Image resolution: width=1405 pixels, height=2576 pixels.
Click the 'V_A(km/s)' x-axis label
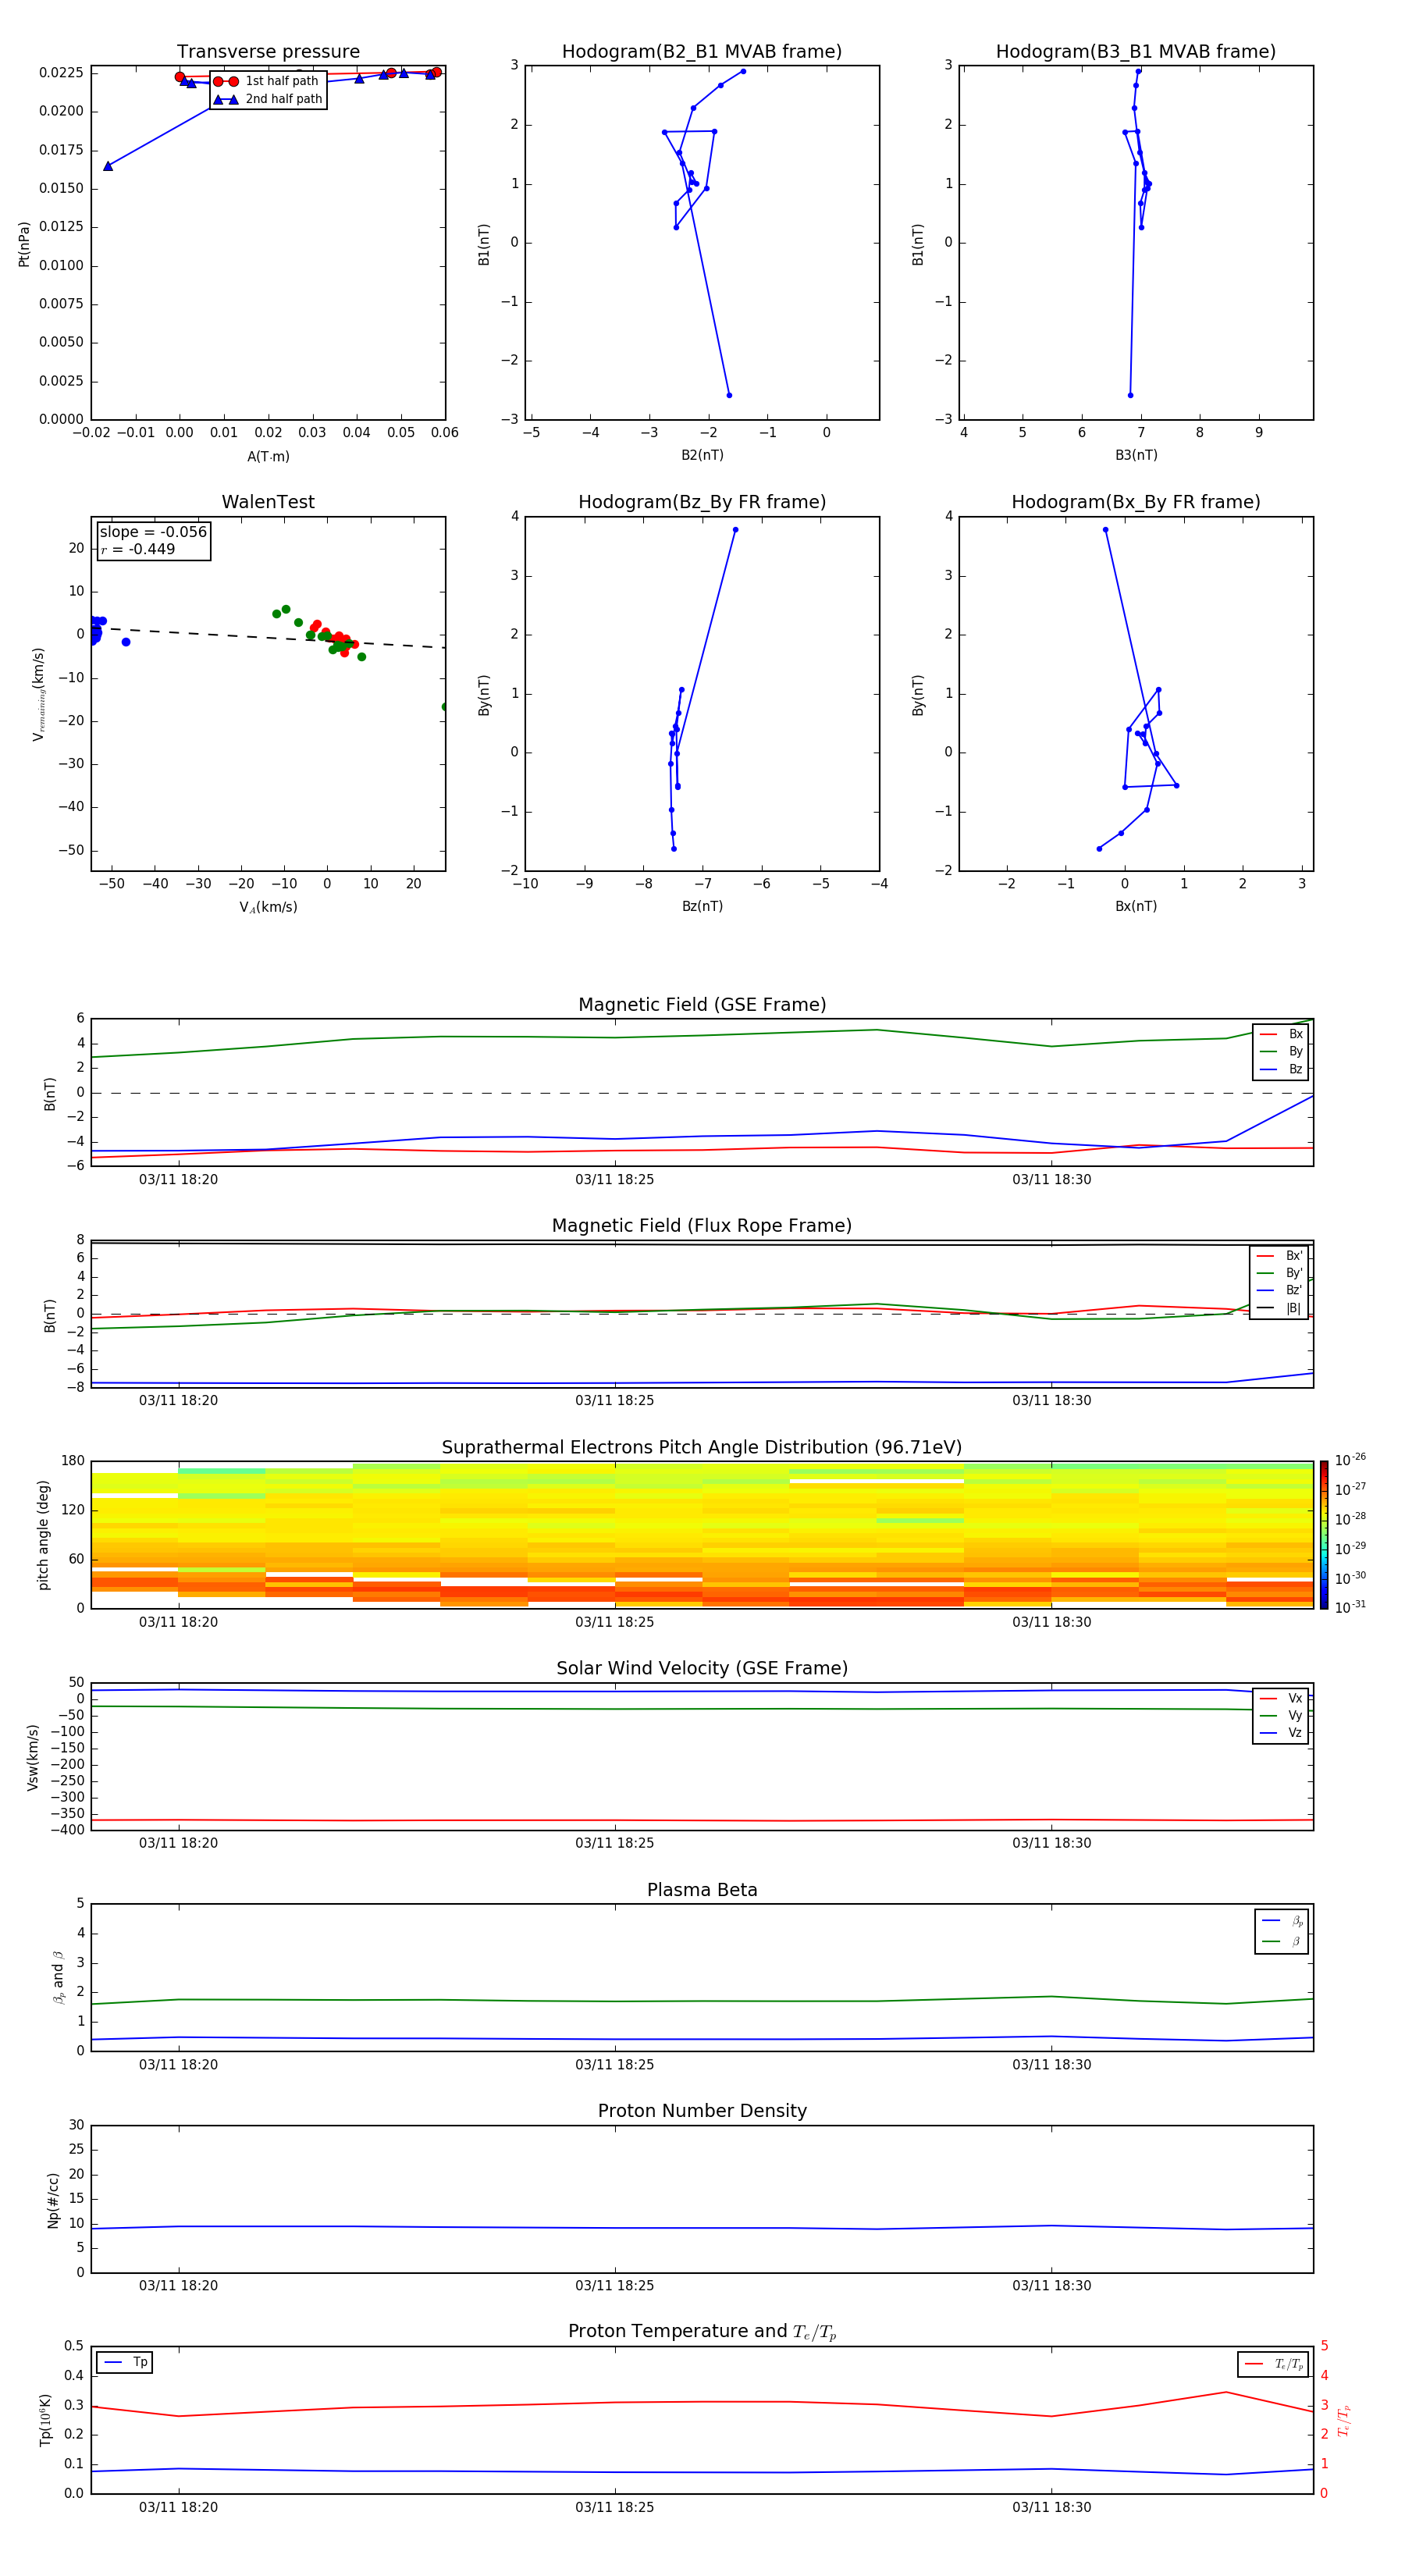(268, 907)
